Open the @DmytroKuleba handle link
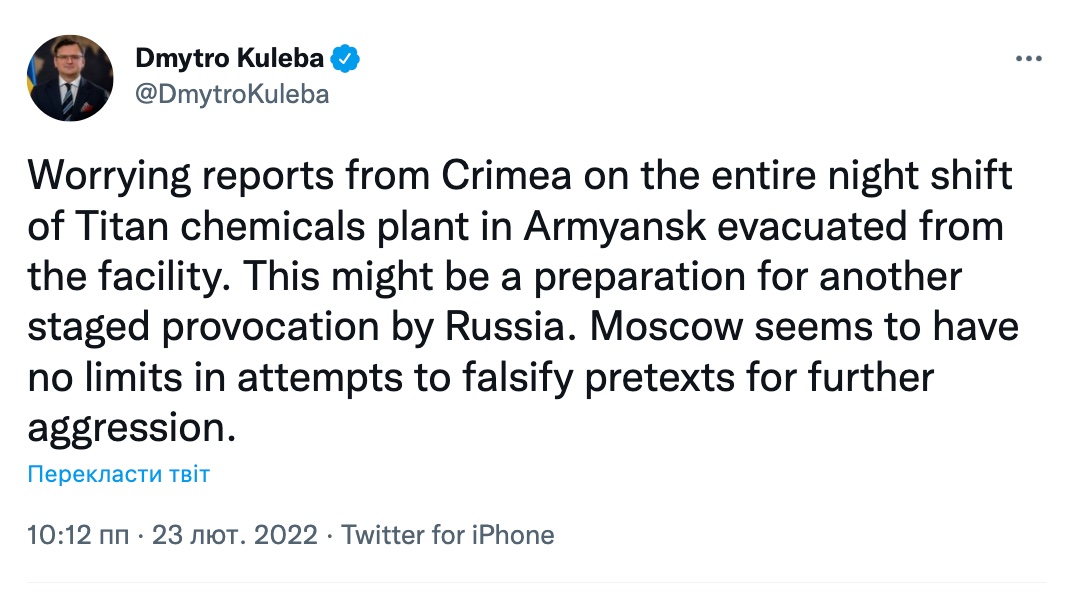The width and height of the screenshot is (1072, 602). pyautogui.click(x=232, y=94)
